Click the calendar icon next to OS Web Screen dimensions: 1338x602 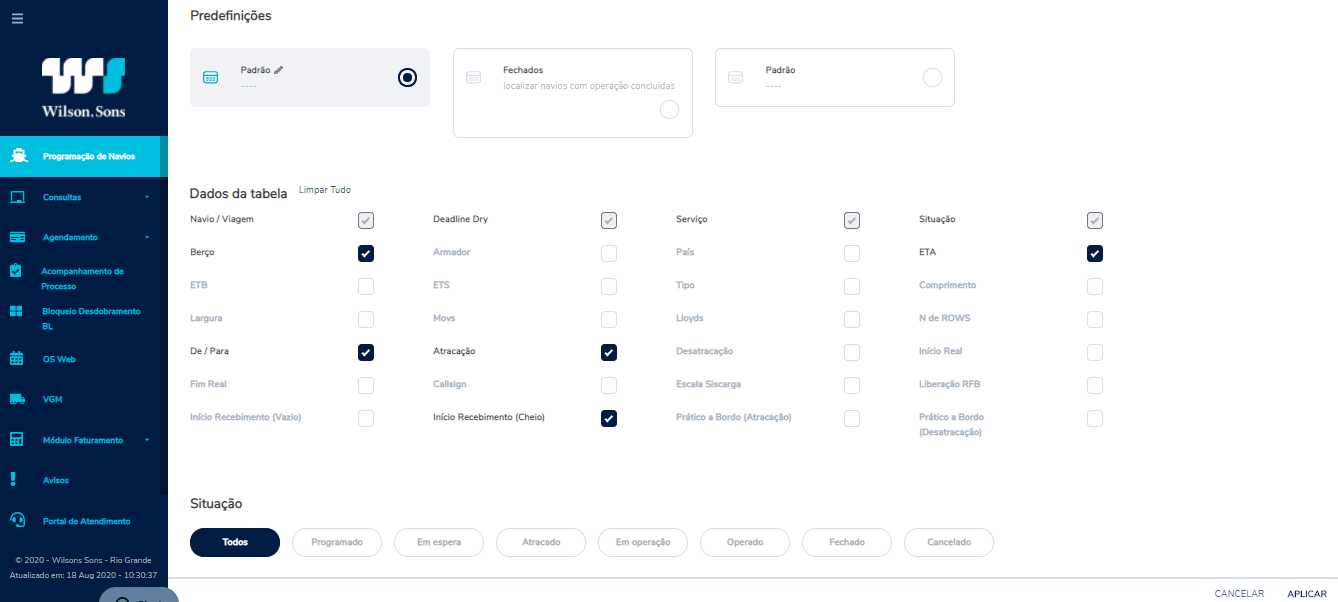16,358
